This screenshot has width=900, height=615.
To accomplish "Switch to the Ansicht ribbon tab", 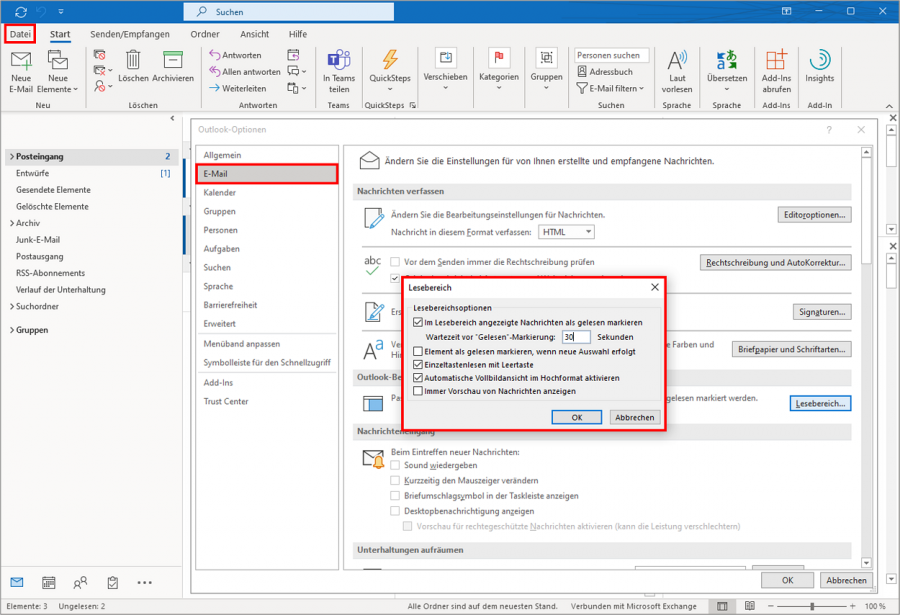I will (x=254, y=33).
